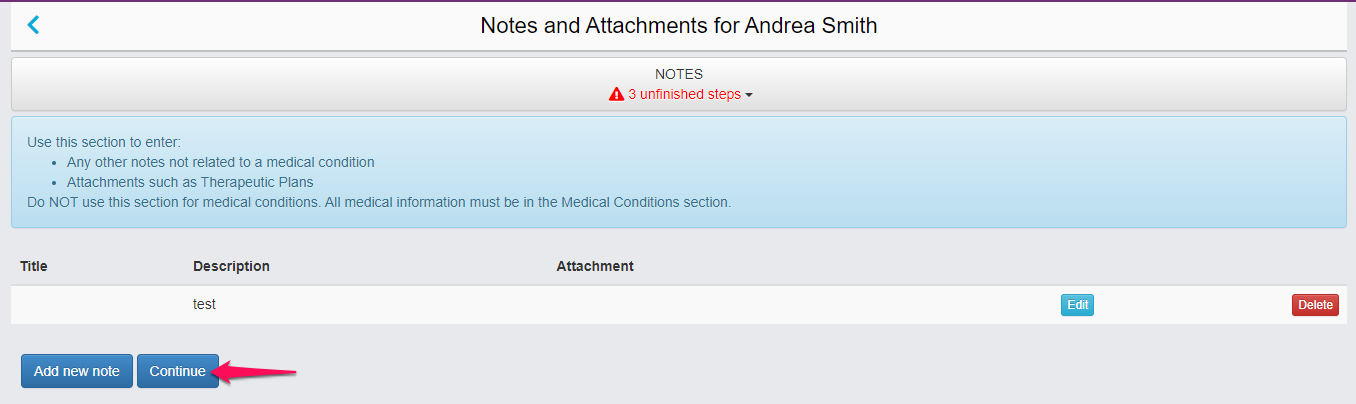This screenshot has width=1356, height=404.
Task: Click the Attachment column header
Action: 595,266
